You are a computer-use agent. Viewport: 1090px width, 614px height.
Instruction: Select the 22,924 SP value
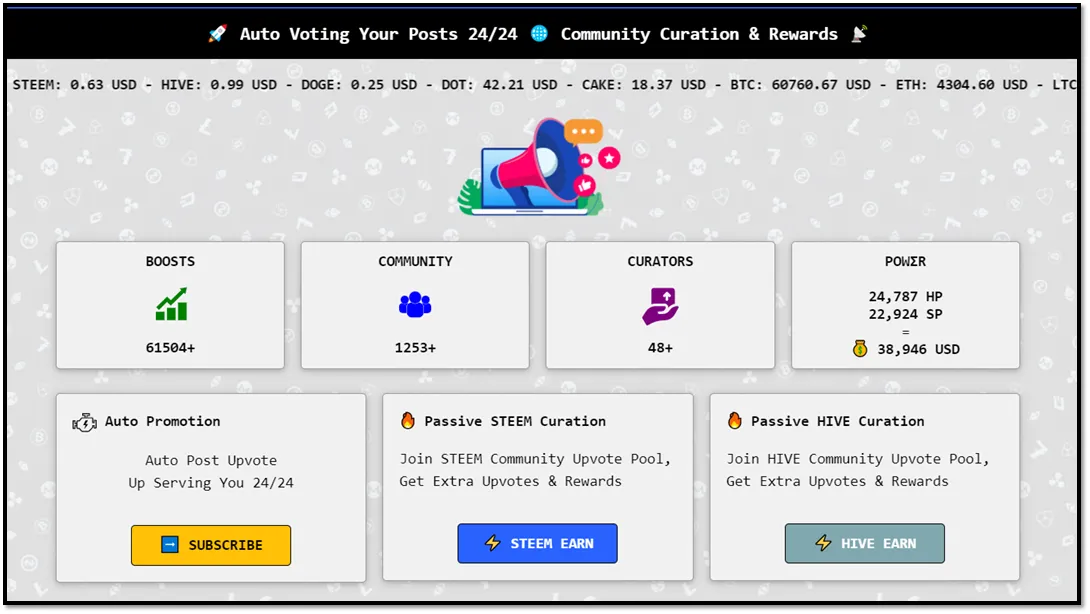coord(905,314)
